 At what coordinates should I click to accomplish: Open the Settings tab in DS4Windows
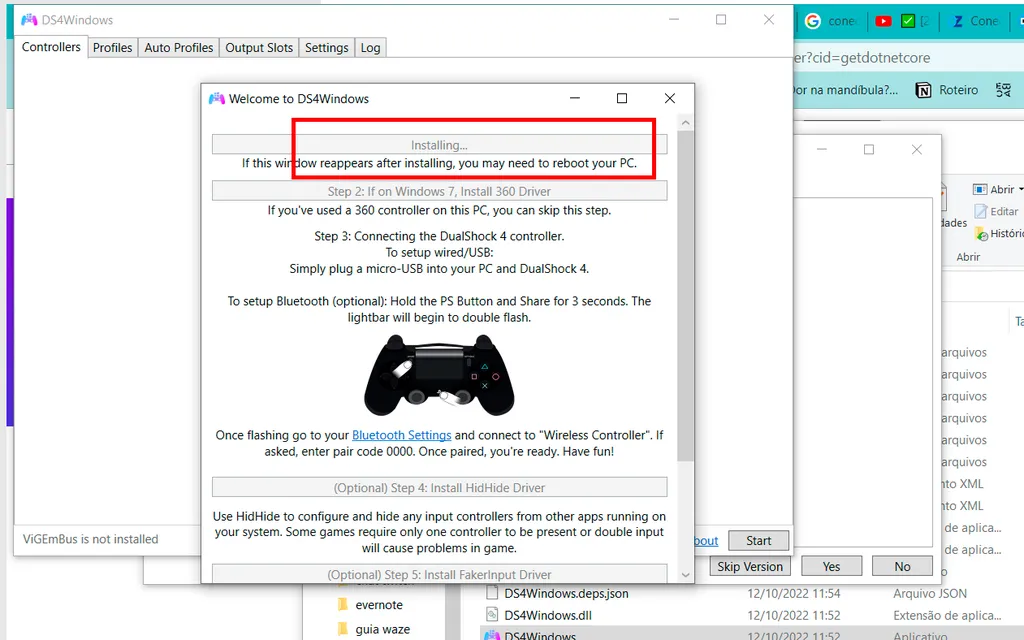point(327,48)
